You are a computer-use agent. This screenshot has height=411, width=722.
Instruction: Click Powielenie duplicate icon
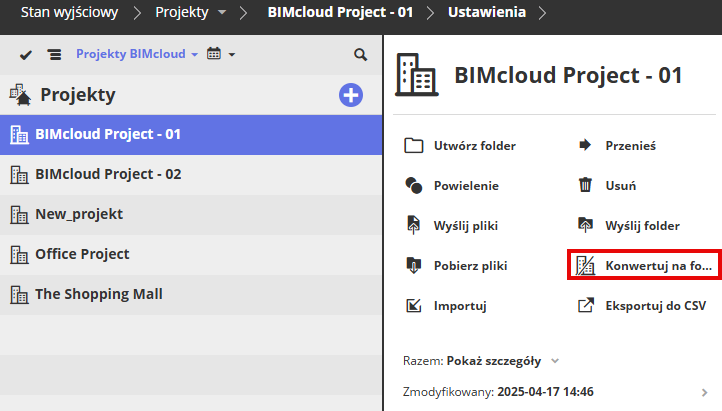click(x=414, y=185)
